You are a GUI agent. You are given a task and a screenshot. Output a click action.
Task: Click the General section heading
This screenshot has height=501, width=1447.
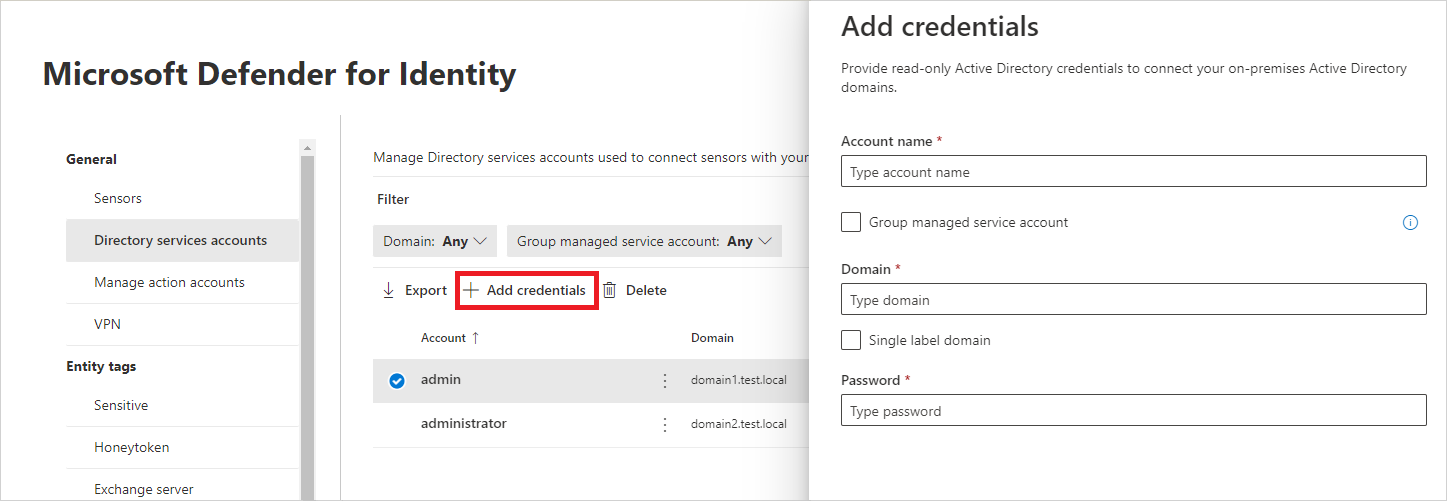91,159
